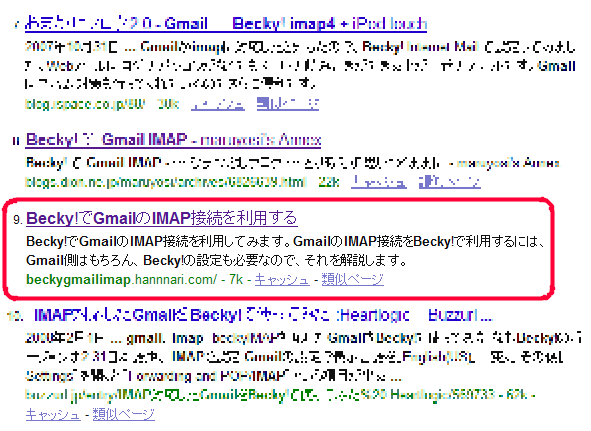Open result 10 title with Heartlogic Buzzurl
The image size is (591, 431).
point(263,315)
